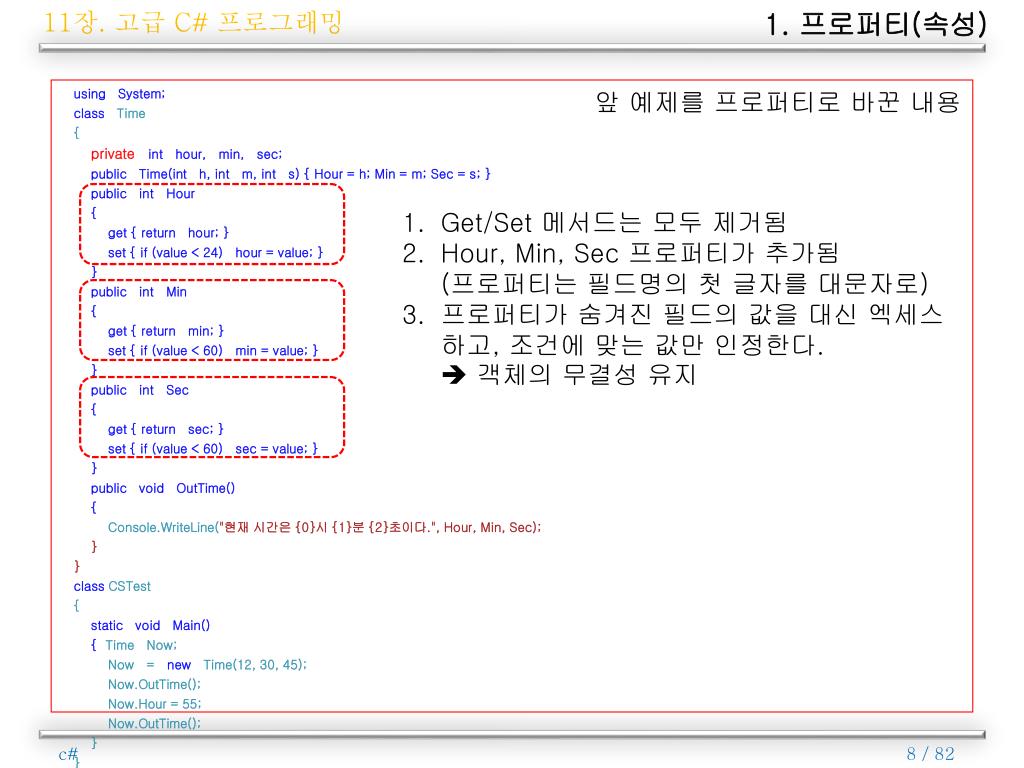The height and width of the screenshot is (768, 1024).
Task: Click the 'public int Hour' property declaration
Action: [x=142, y=194]
